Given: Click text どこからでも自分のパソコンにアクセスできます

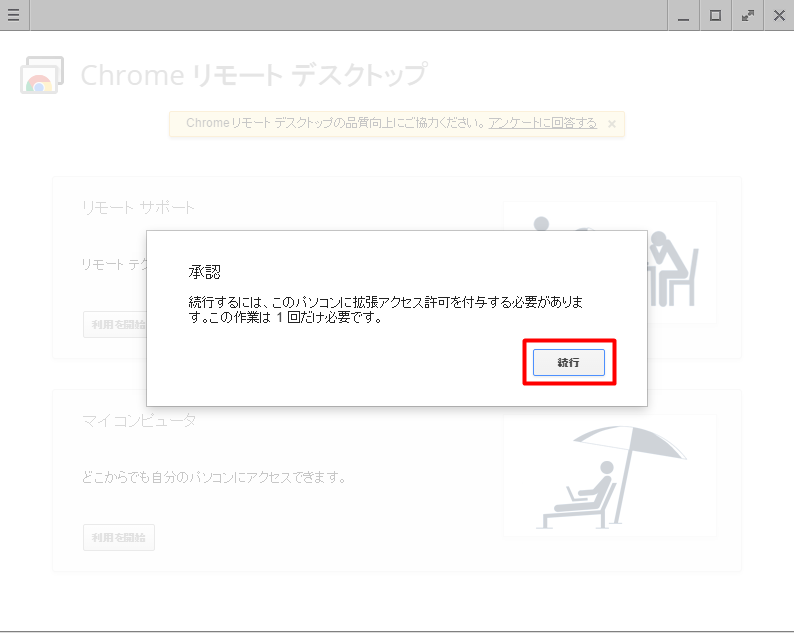Looking at the screenshot, I should [x=214, y=477].
